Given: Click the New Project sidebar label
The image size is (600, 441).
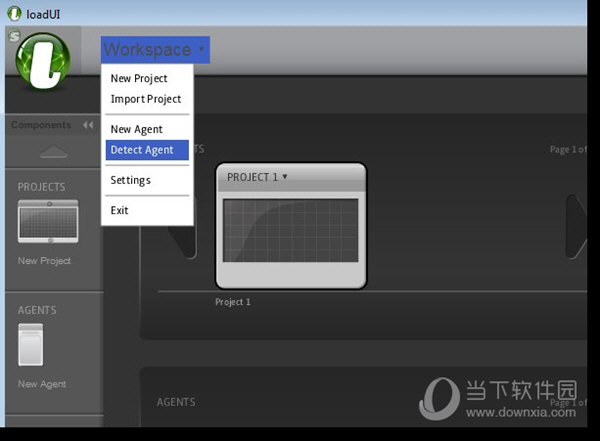Looking at the screenshot, I should click(x=44, y=261).
